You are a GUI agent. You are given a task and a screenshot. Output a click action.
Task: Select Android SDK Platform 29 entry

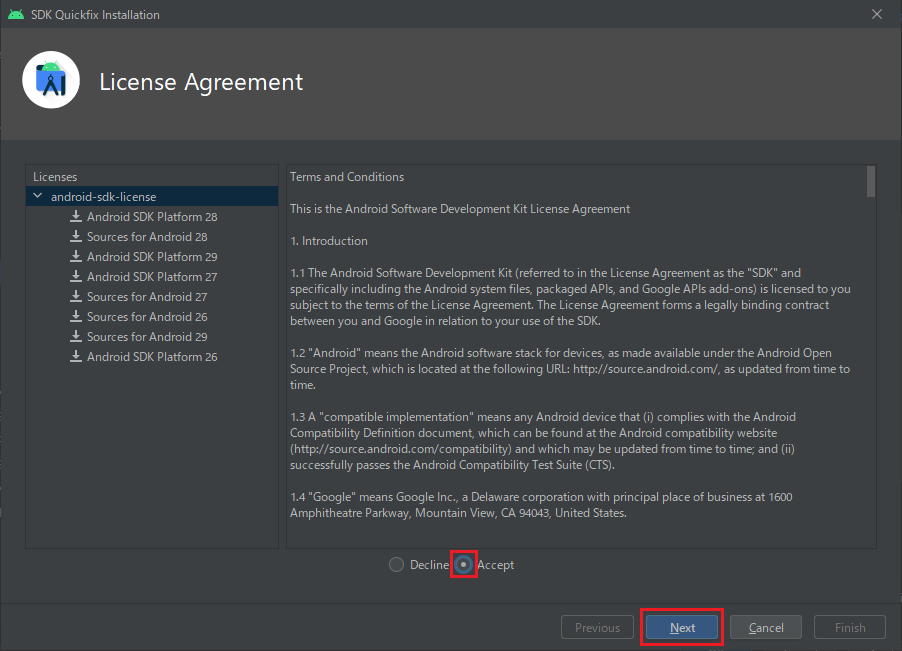152,257
